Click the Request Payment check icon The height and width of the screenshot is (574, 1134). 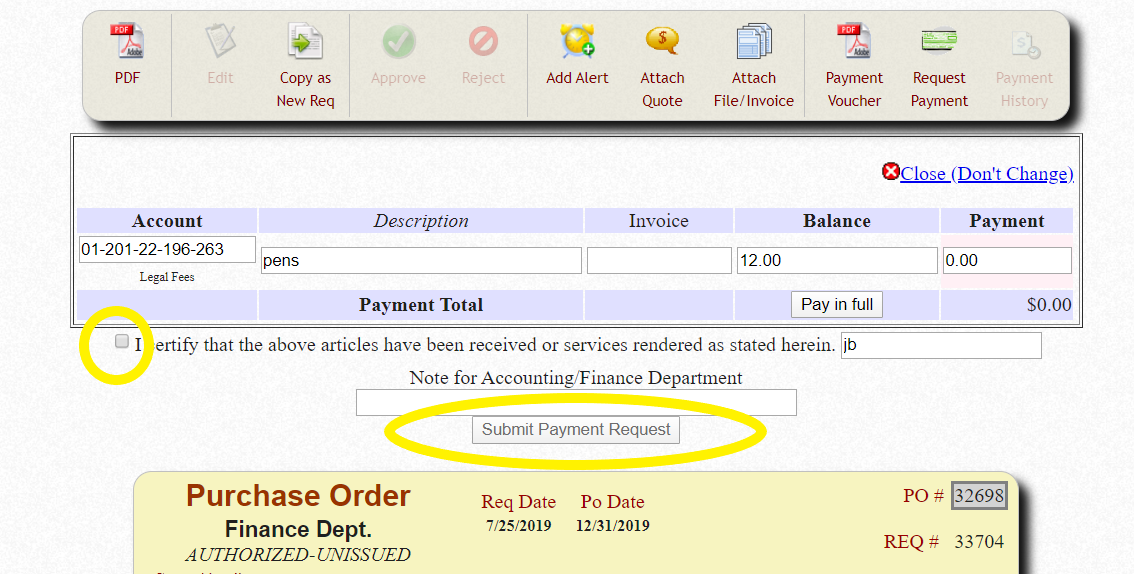coord(939,41)
